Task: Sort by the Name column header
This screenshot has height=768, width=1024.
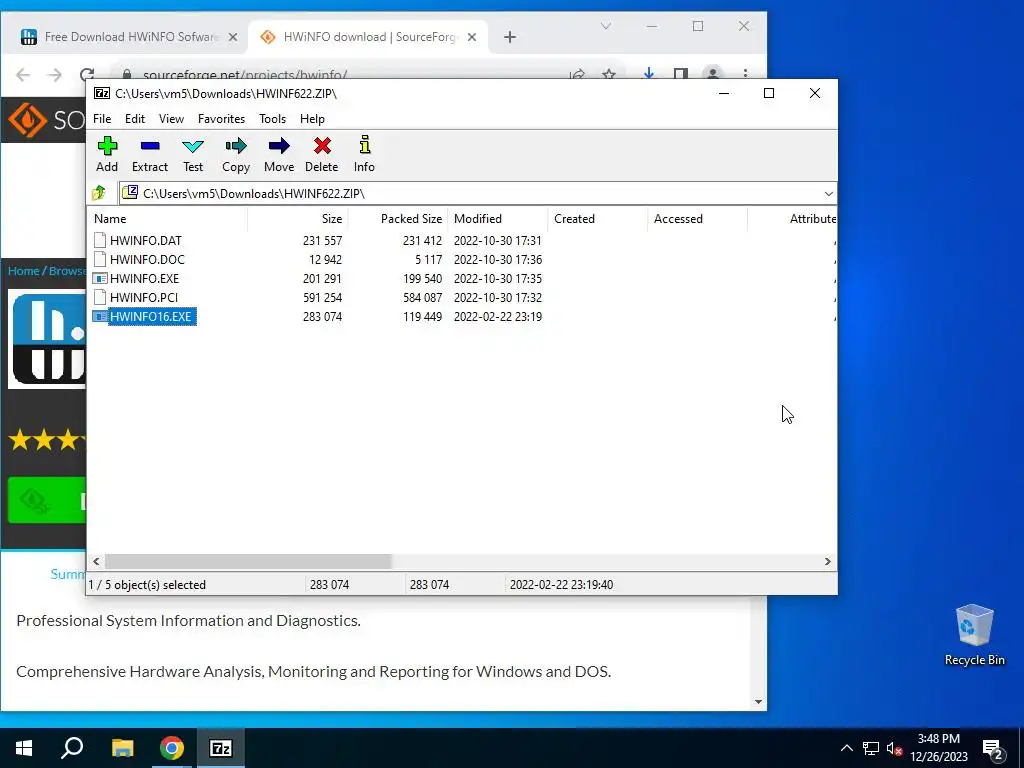Action: coord(168,219)
